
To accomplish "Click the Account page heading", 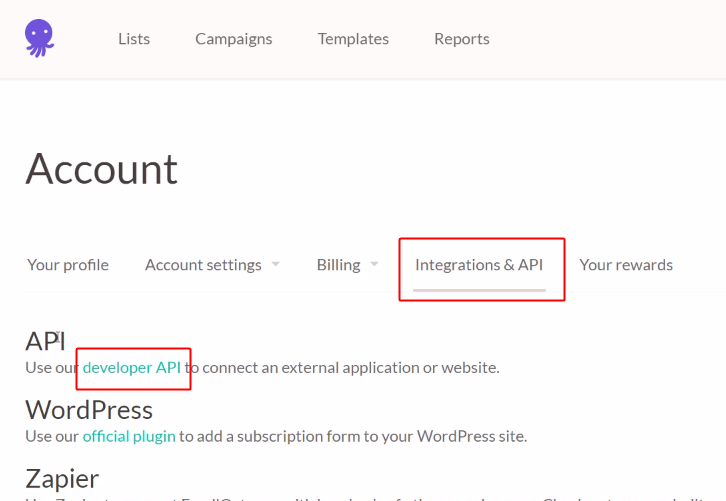I will tap(101, 169).
